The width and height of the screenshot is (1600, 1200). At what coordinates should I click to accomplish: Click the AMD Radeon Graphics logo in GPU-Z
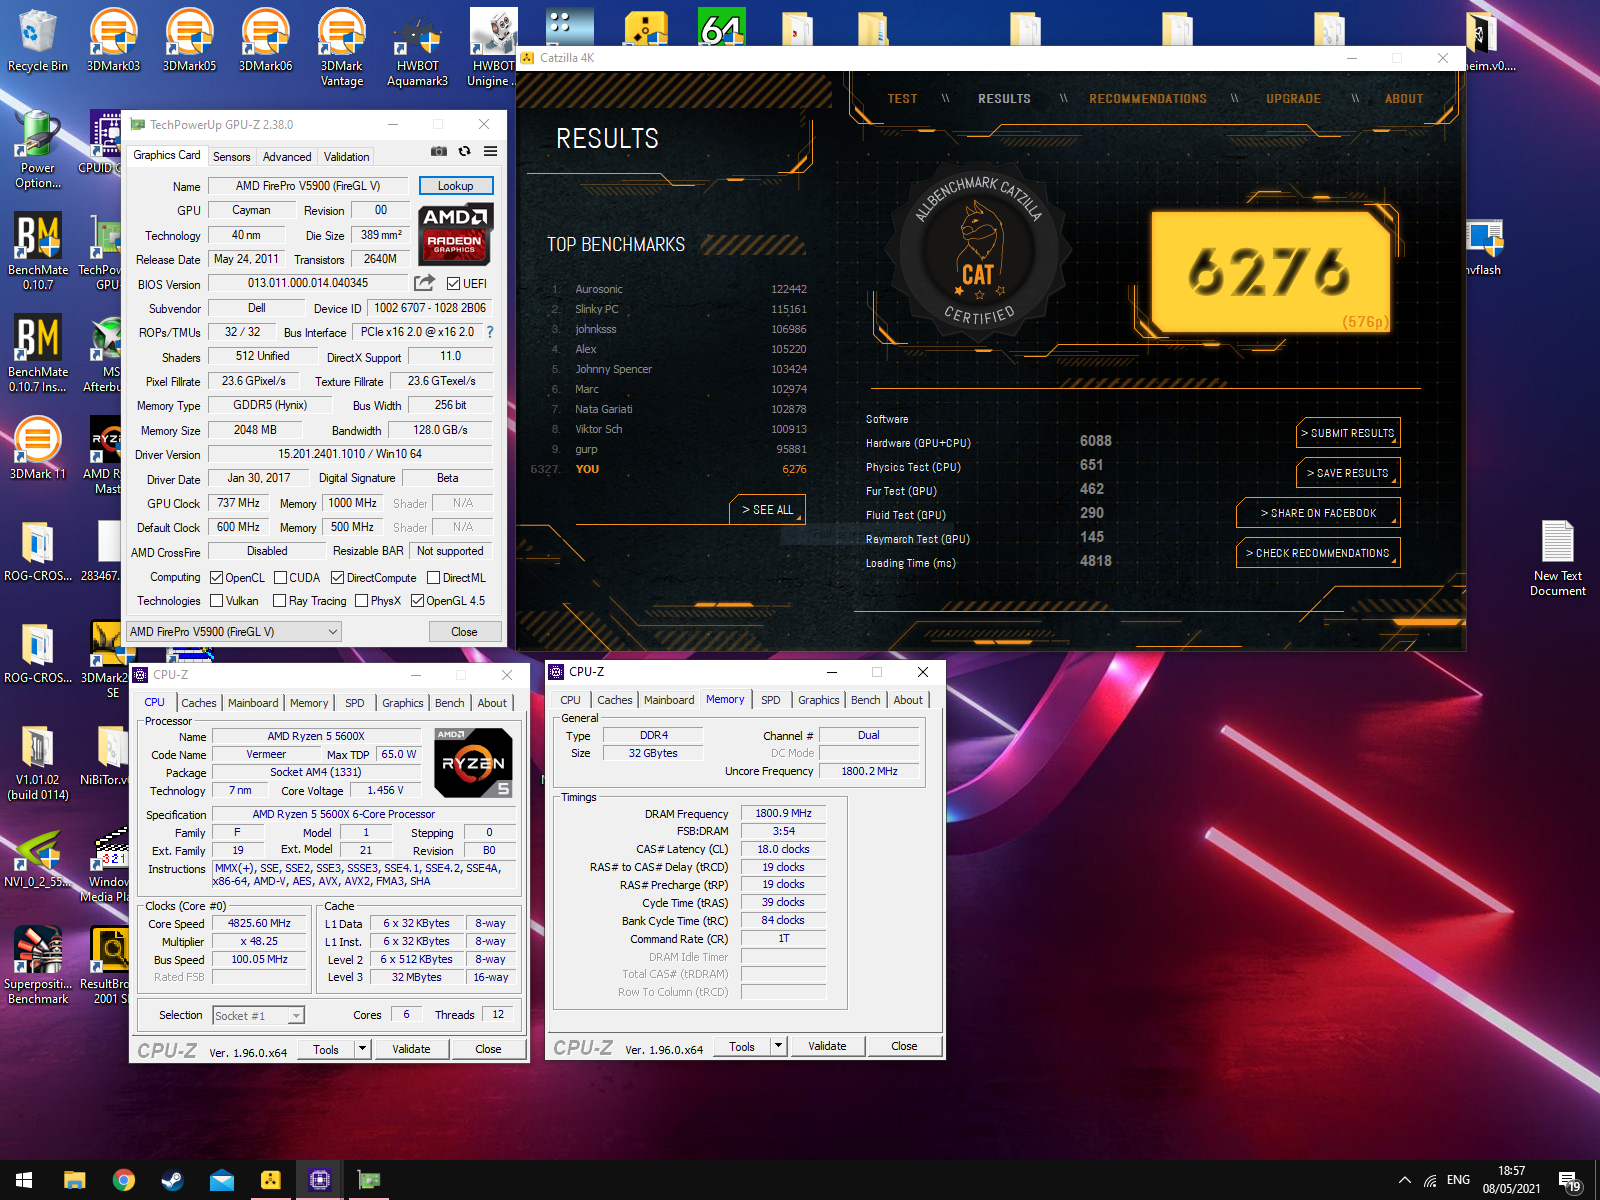[455, 234]
